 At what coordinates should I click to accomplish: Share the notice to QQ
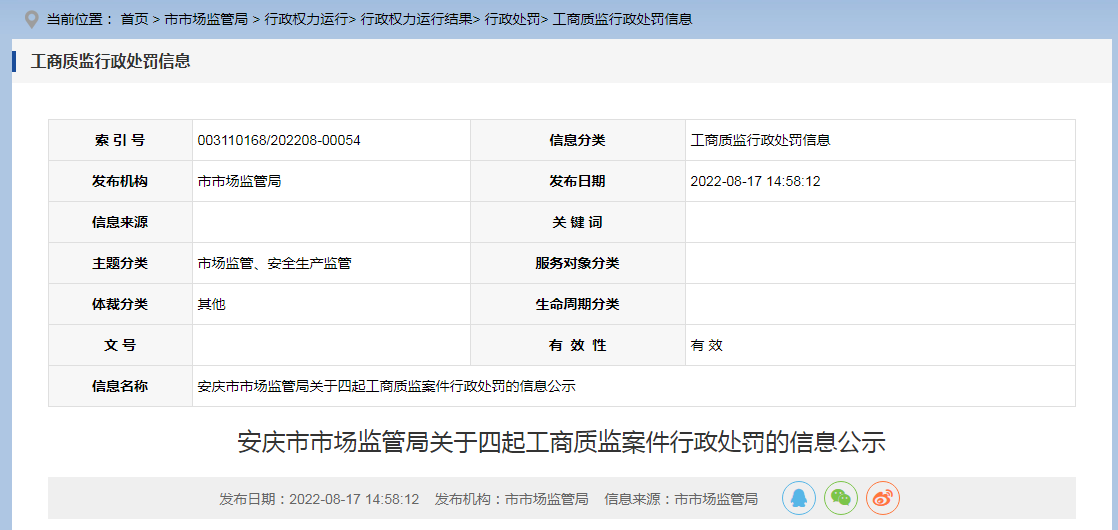pyautogui.click(x=799, y=498)
